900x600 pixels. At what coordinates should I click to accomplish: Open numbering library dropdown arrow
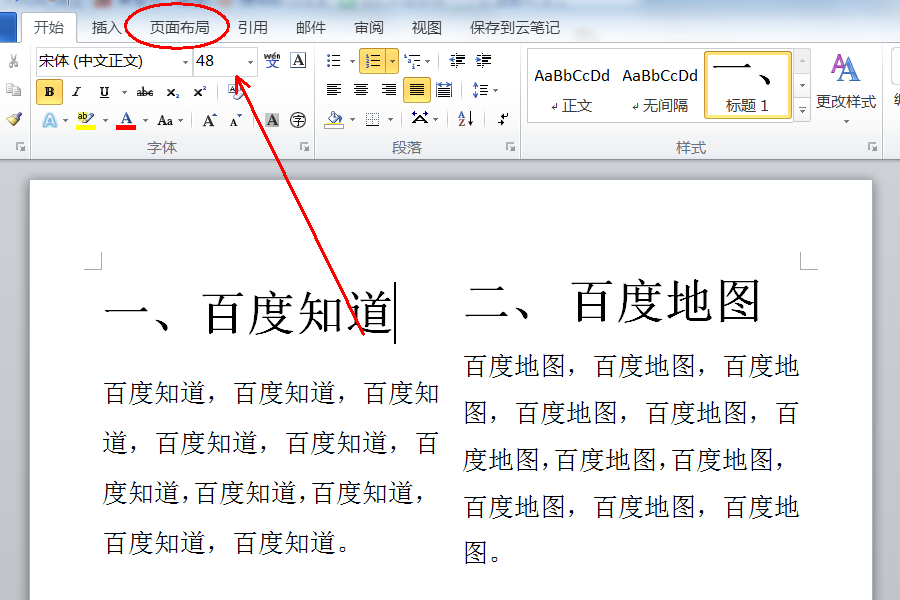392,61
